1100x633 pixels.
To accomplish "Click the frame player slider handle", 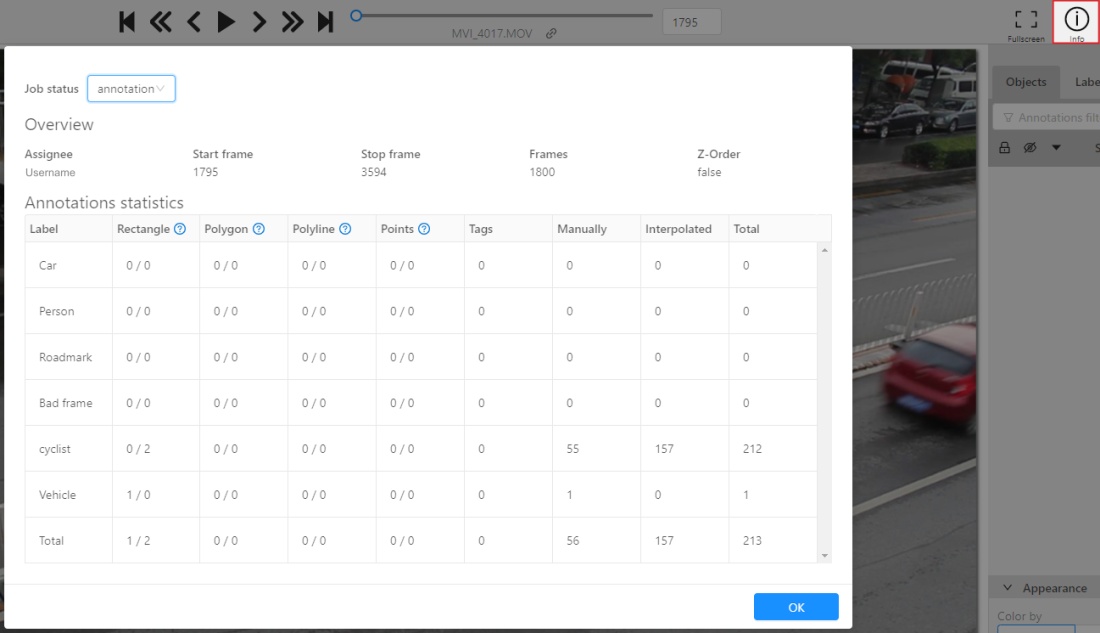I will click(356, 16).
